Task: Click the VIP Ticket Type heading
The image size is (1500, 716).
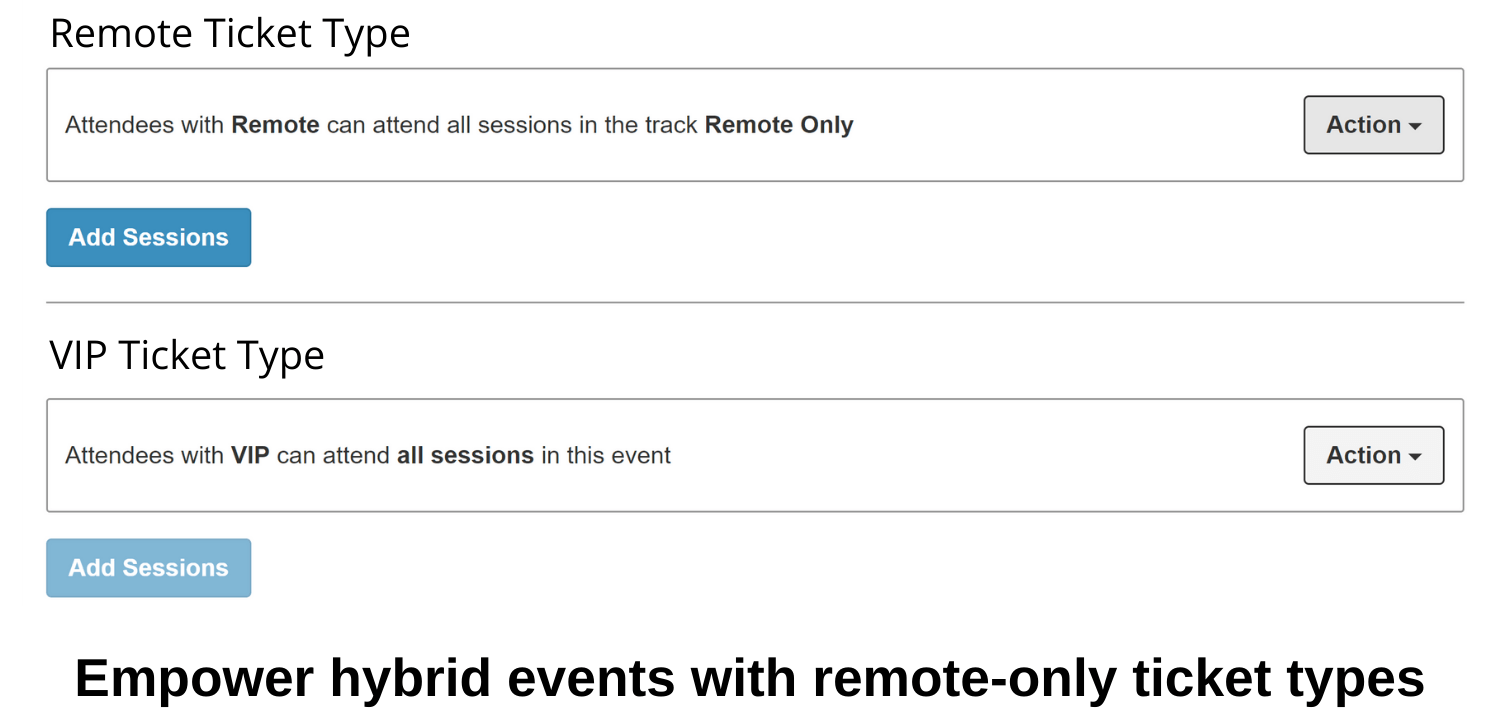Action: tap(187, 356)
